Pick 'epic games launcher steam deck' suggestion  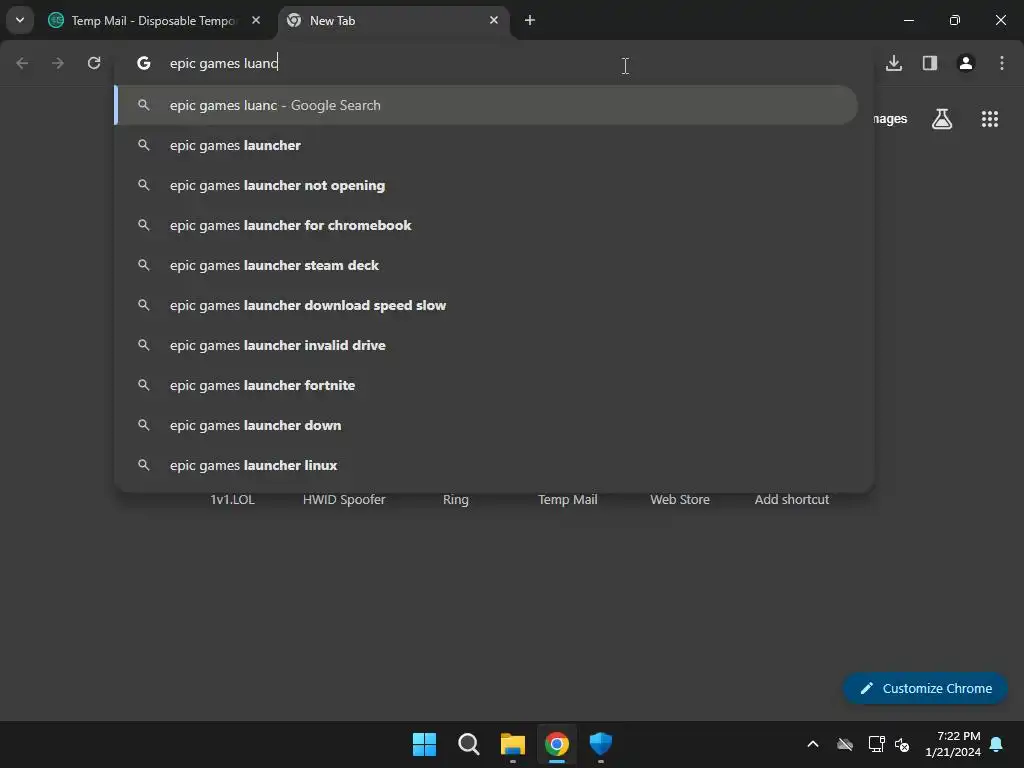point(486,265)
